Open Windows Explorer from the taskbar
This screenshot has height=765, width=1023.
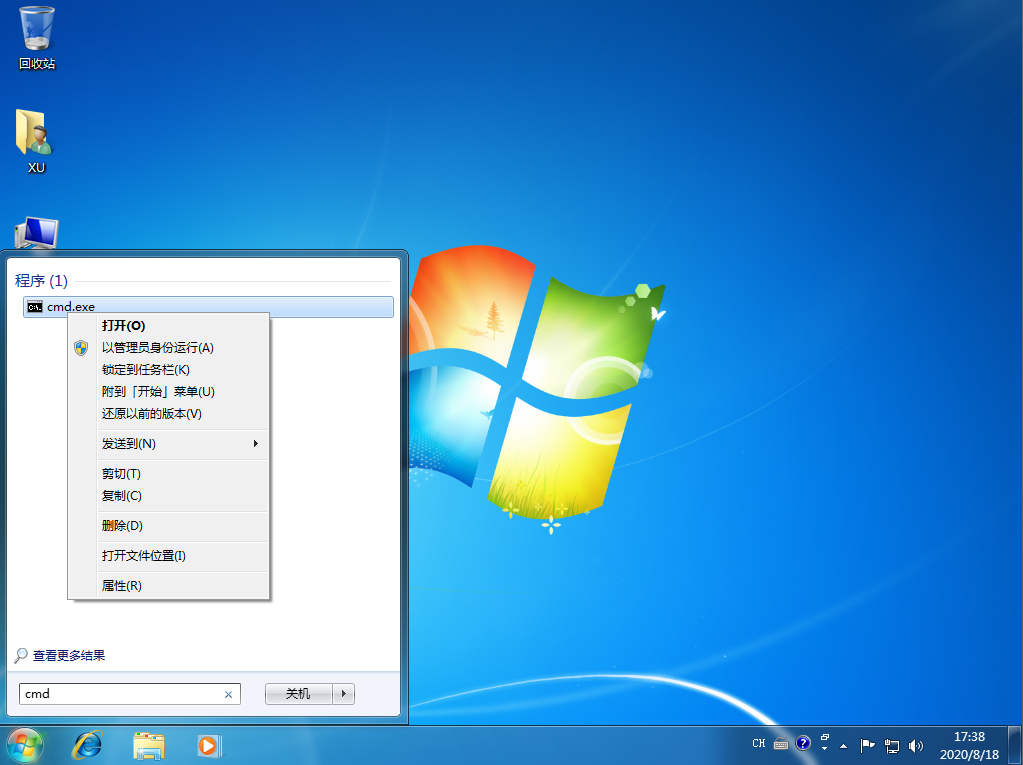[149, 744]
